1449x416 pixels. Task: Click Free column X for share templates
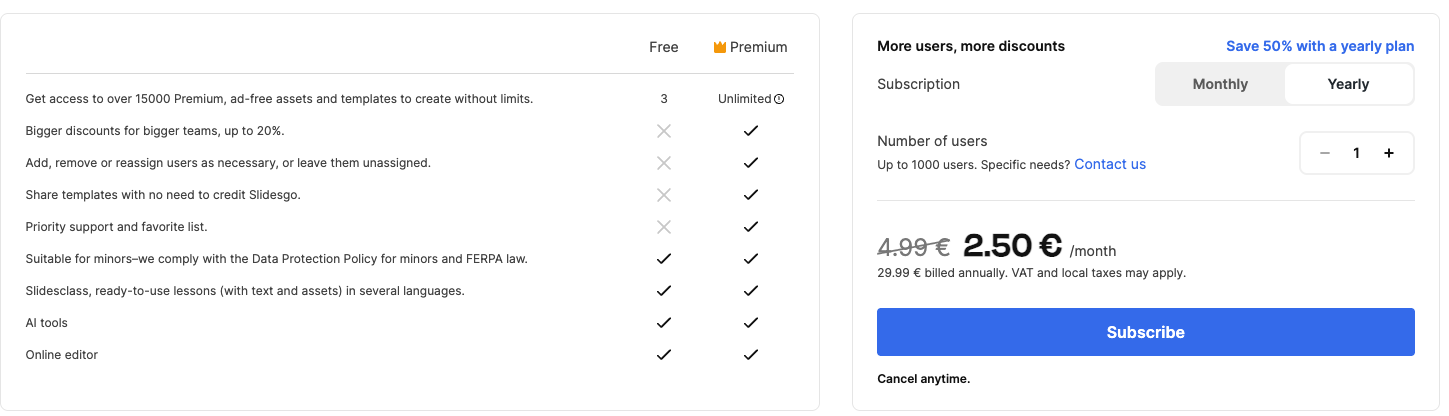click(x=664, y=195)
